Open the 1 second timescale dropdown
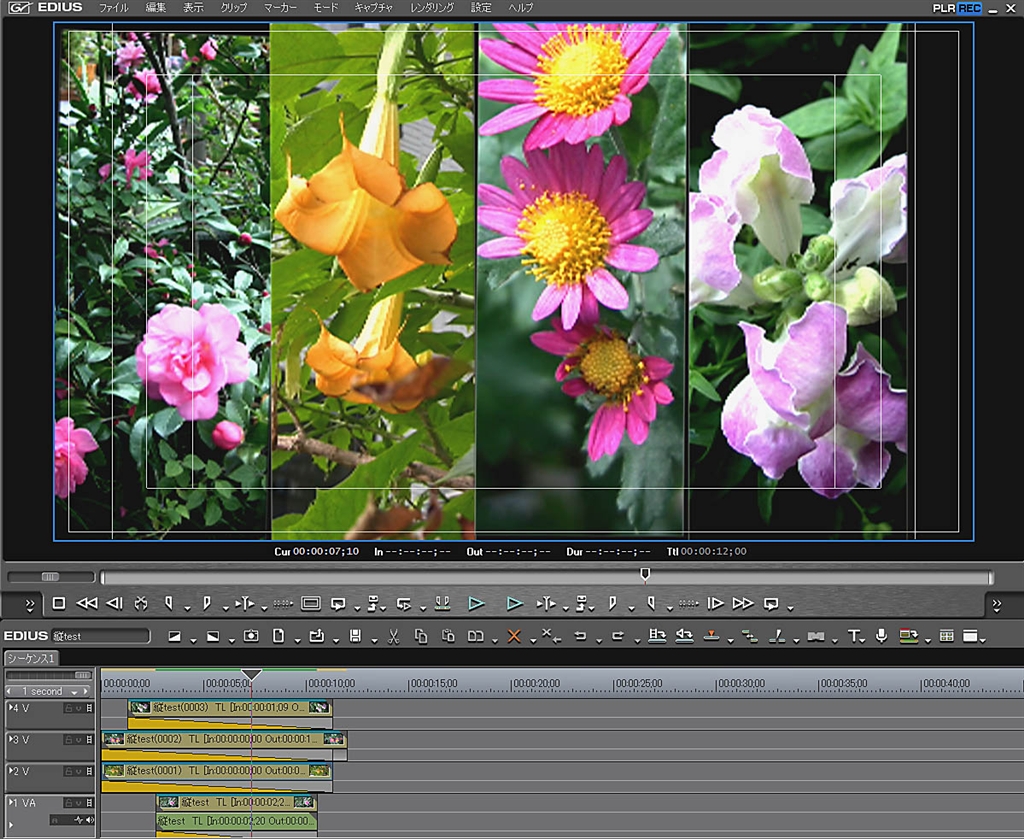 [x=47, y=691]
